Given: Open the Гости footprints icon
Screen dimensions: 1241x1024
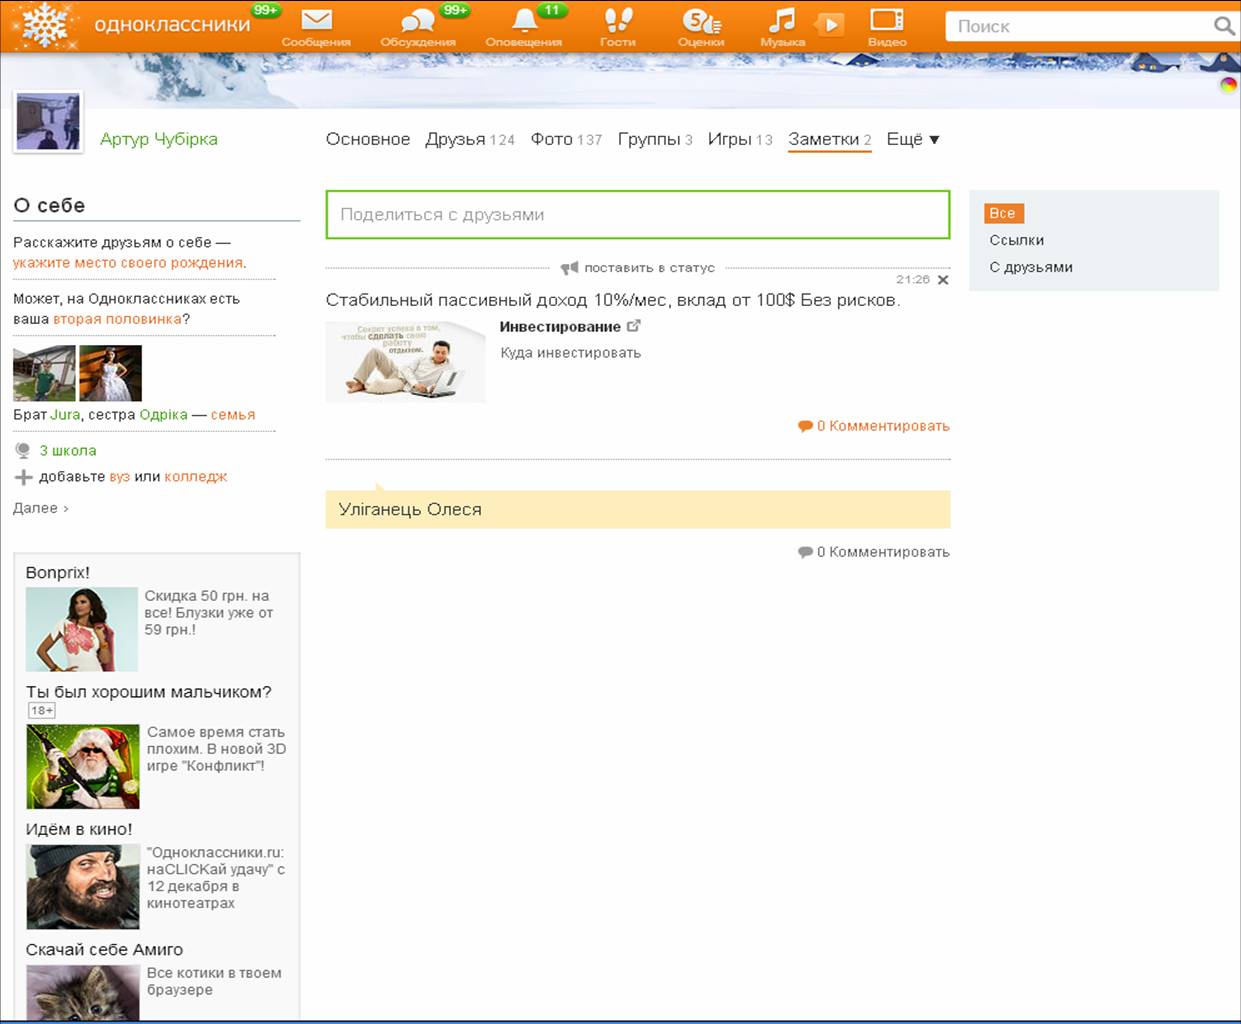Looking at the screenshot, I should (618, 20).
